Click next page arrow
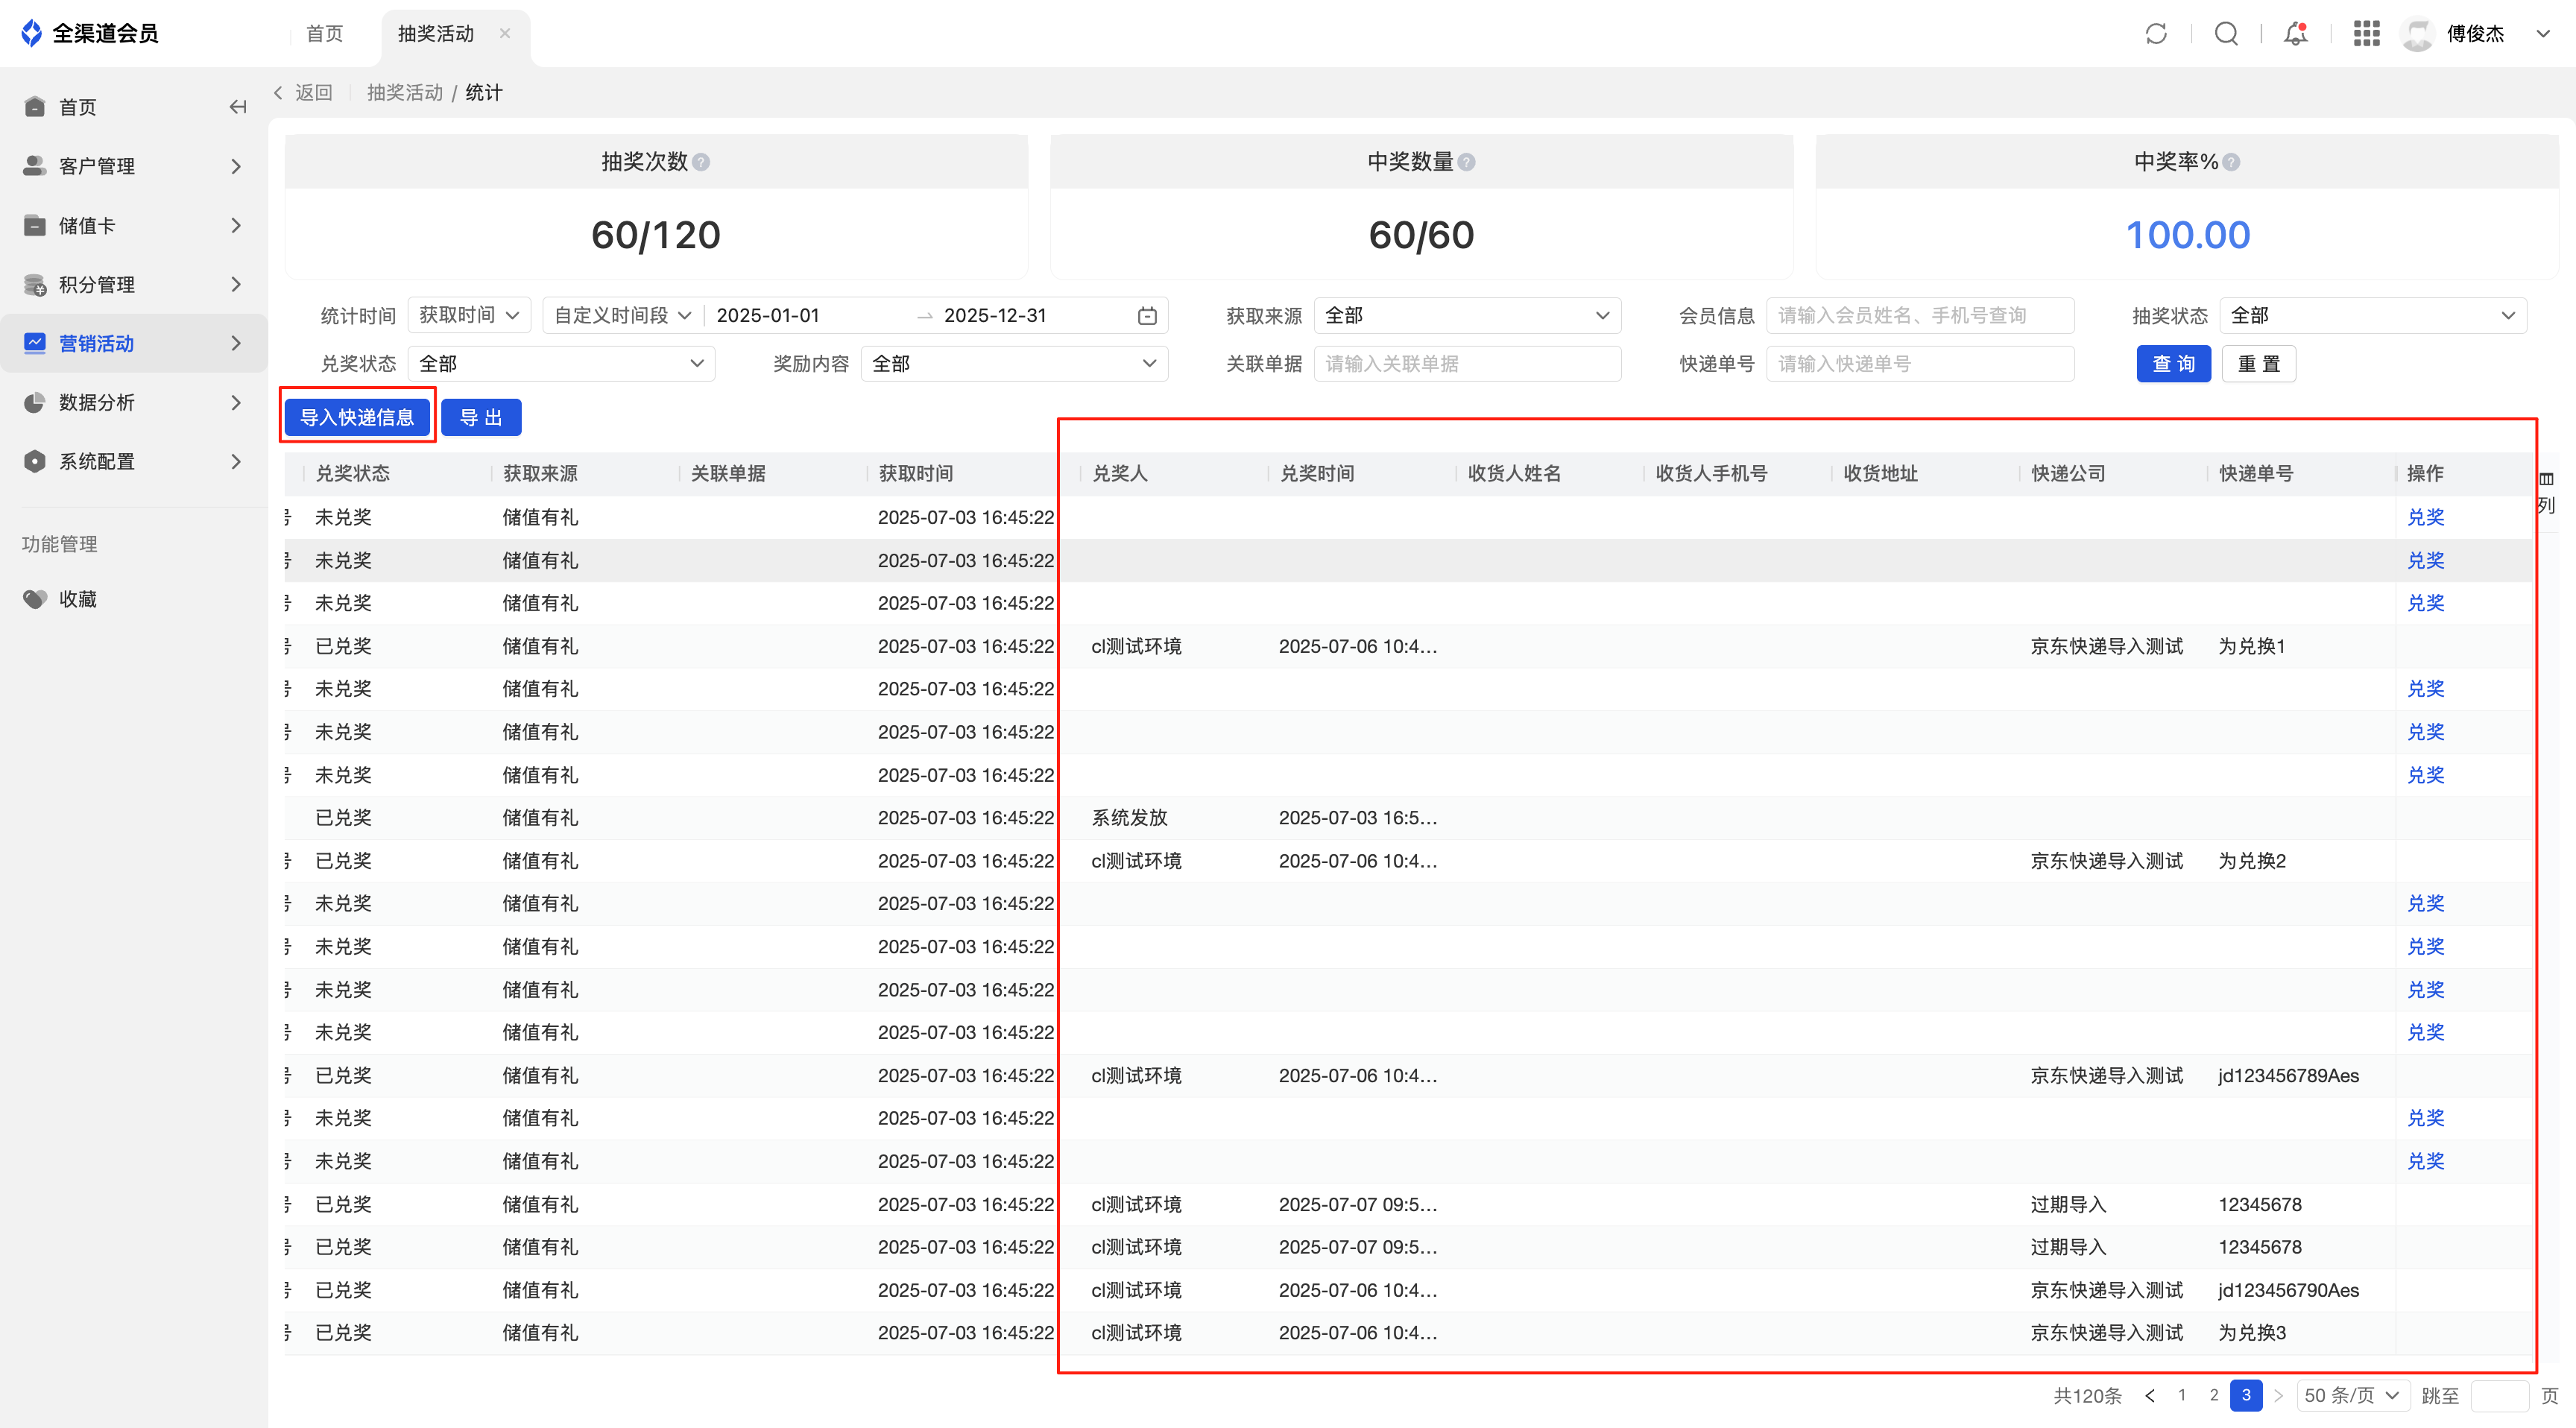This screenshot has height=1428, width=2576. tap(2278, 1395)
